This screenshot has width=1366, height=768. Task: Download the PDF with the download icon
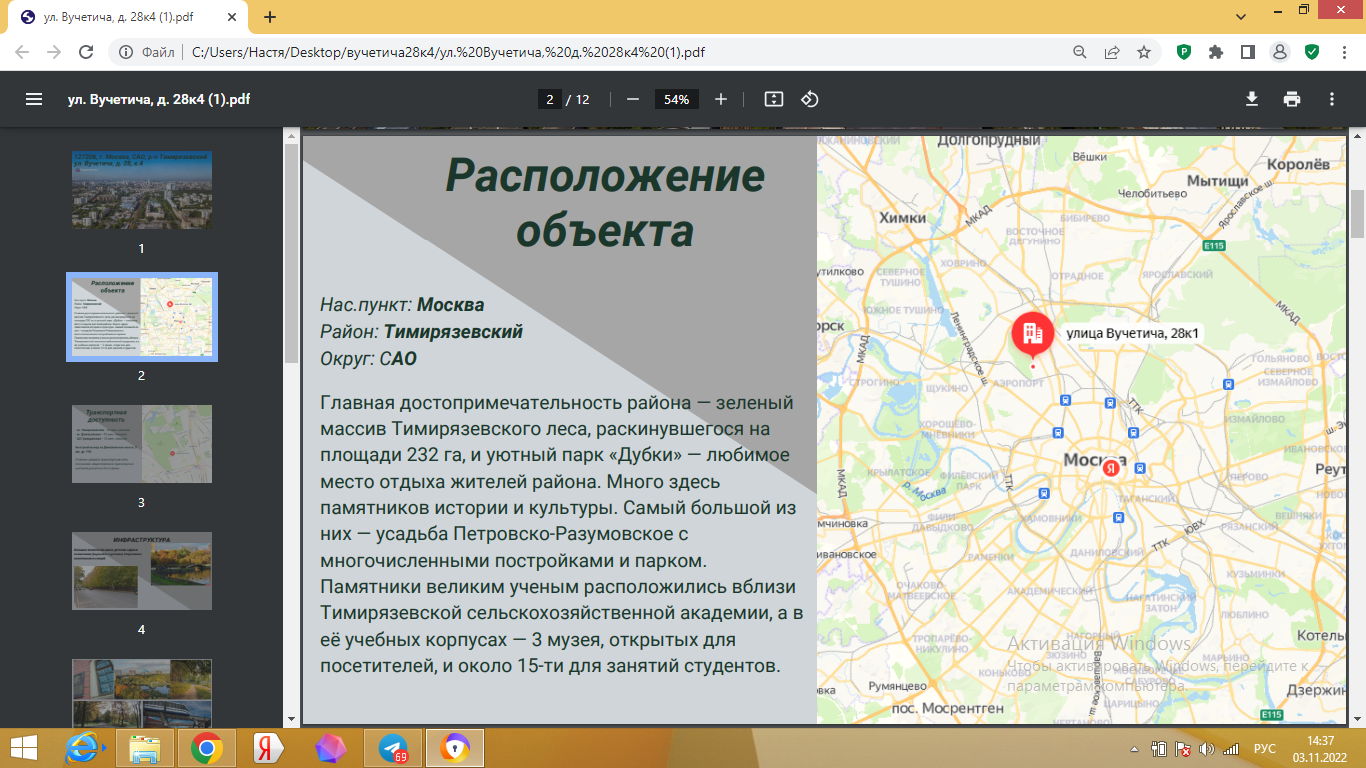click(x=1251, y=99)
